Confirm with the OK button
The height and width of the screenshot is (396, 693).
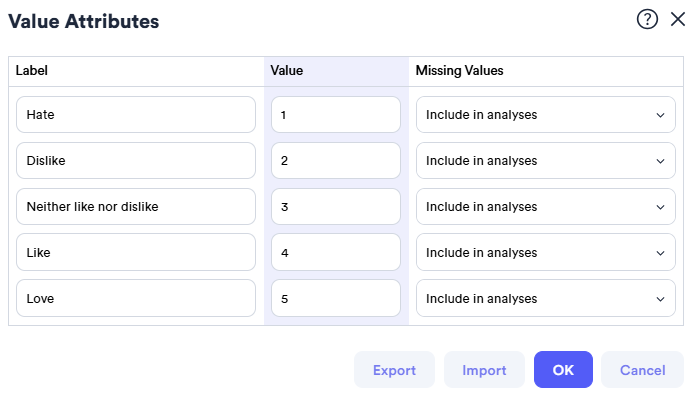(x=563, y=370)
